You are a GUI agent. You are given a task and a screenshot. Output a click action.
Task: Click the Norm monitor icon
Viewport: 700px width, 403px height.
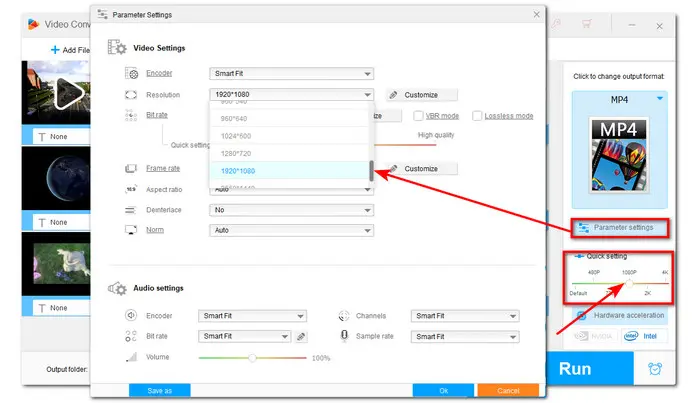[x=131, y=230]
